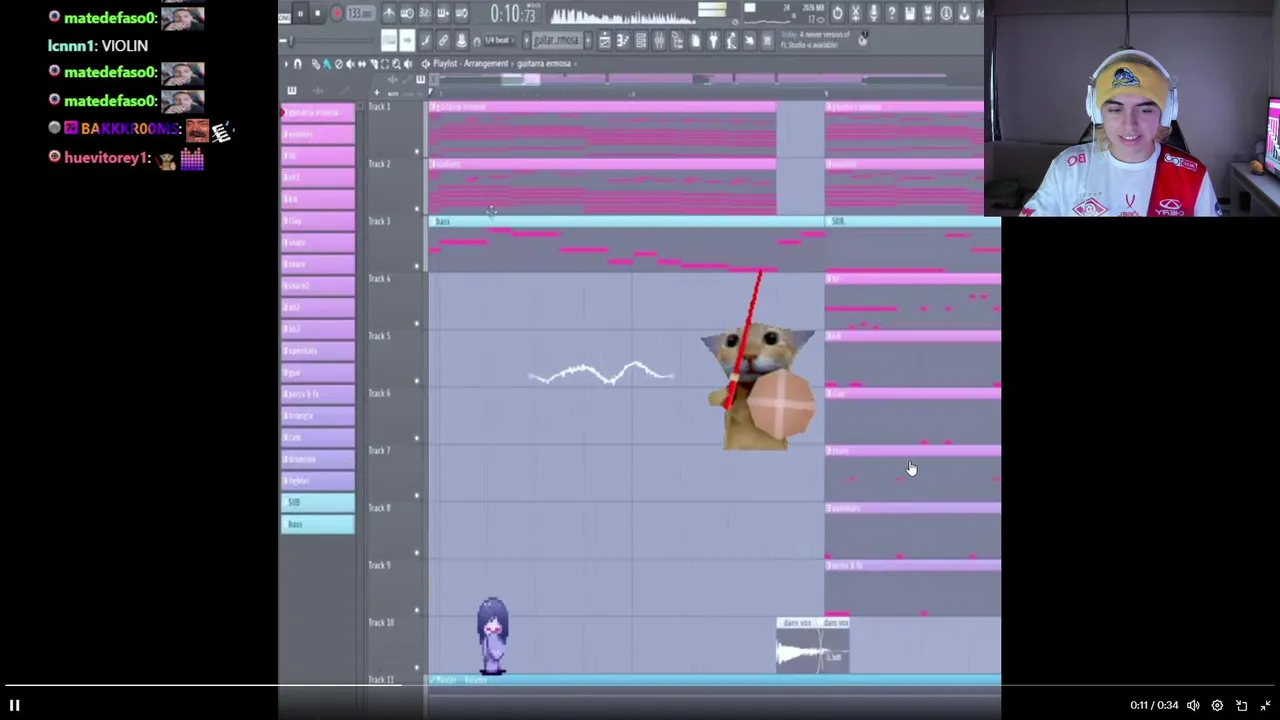Viewport: 1280px width, 720px height.
Task: Open video player settings gear
Action: coord(1217,705)
